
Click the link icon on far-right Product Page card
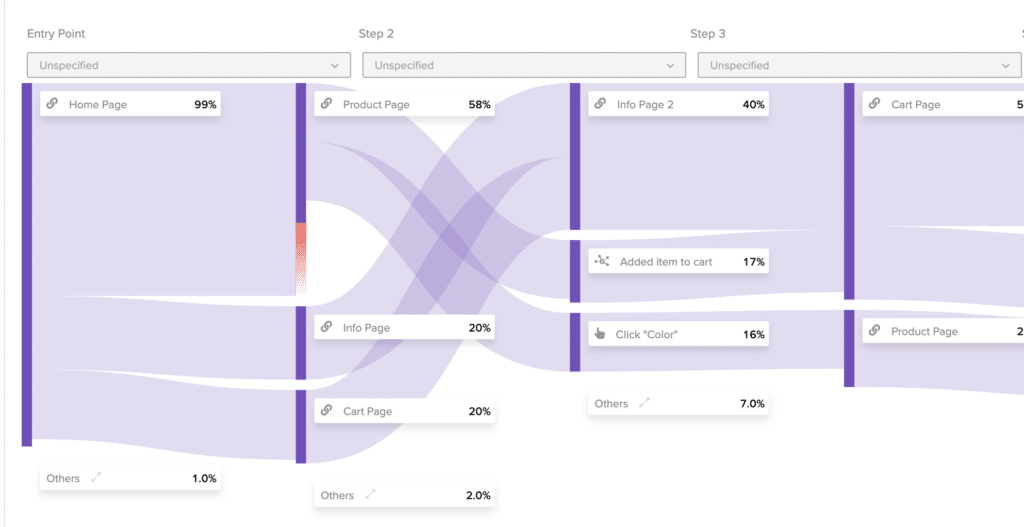[x=874, y=330]
